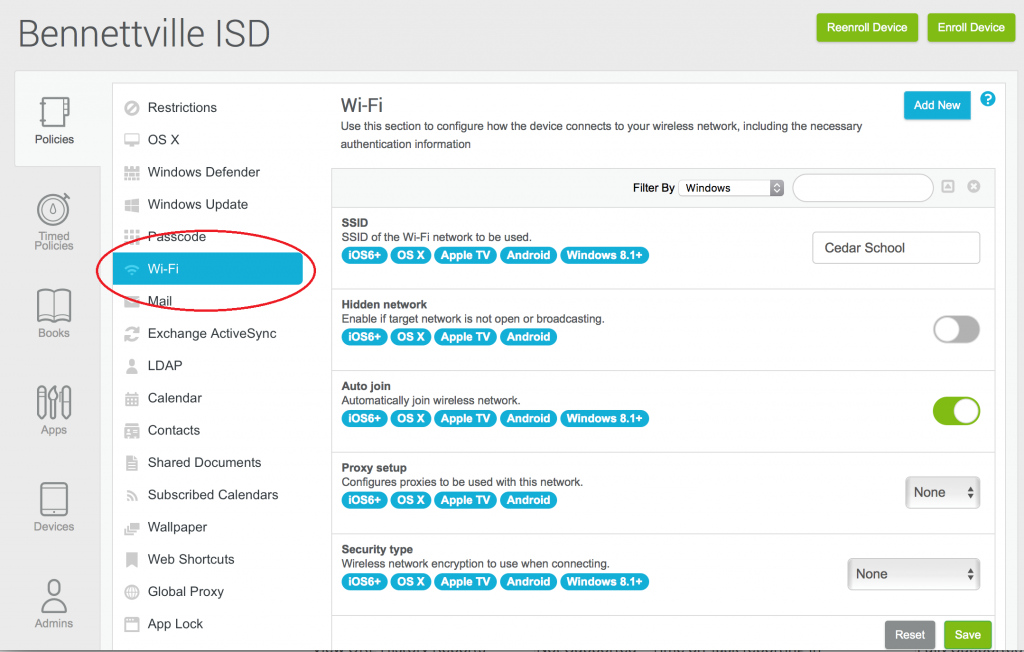Open the Filter By Windows dropdown
The height and width of the screenshot is (652, 1024).
(x=731, y=188)
